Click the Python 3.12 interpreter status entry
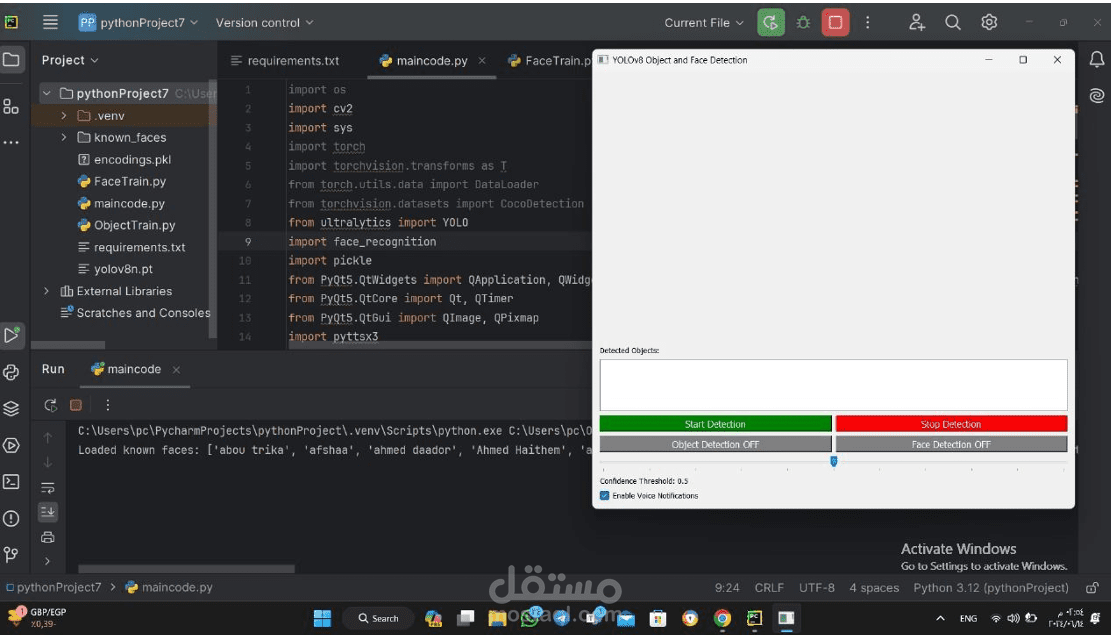The width and height of the screenshot is (1111, 639). 991,587
